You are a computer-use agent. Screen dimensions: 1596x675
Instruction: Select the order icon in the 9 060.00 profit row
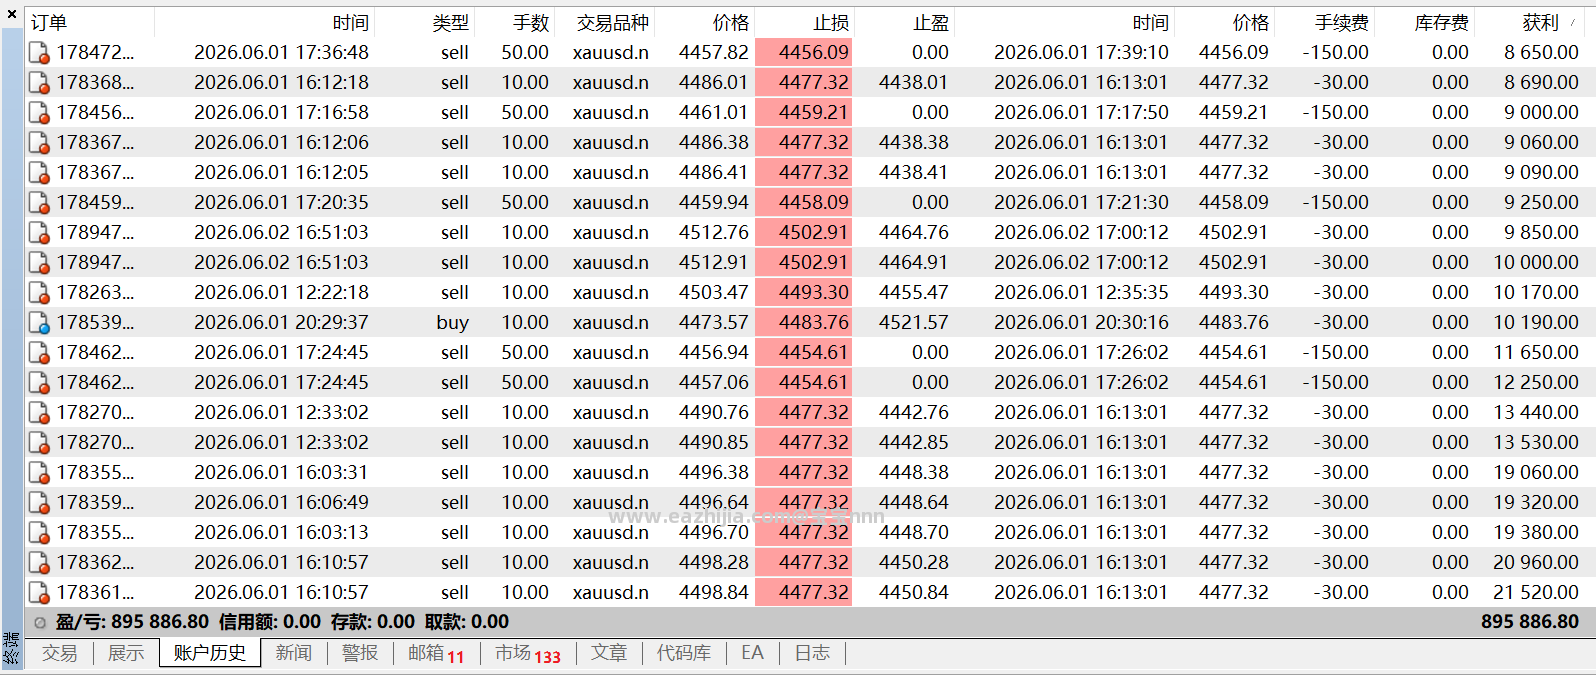point(39,142)
